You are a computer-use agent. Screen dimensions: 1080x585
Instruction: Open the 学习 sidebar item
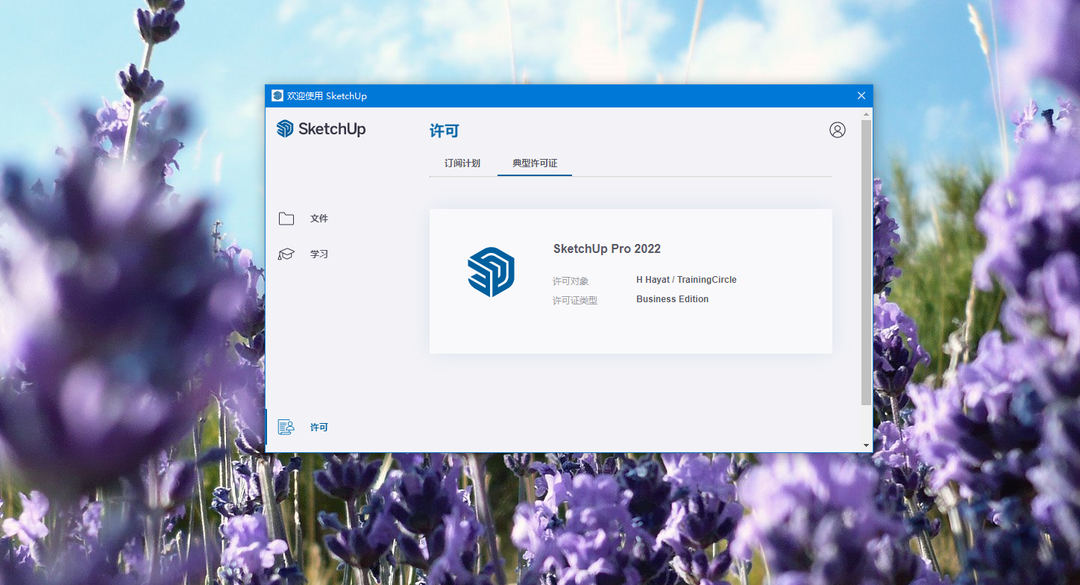pos(319,254)
